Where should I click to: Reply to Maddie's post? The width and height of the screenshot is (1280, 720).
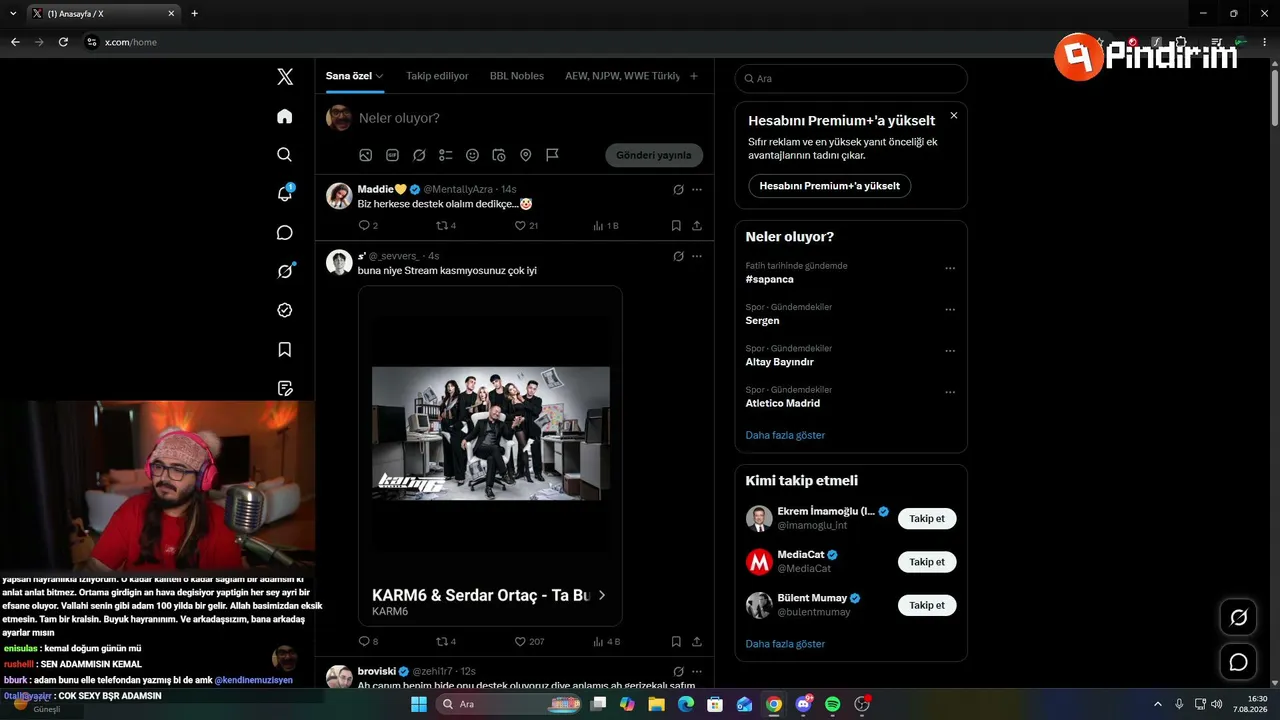pyautogui.click(x=367, y=226)
